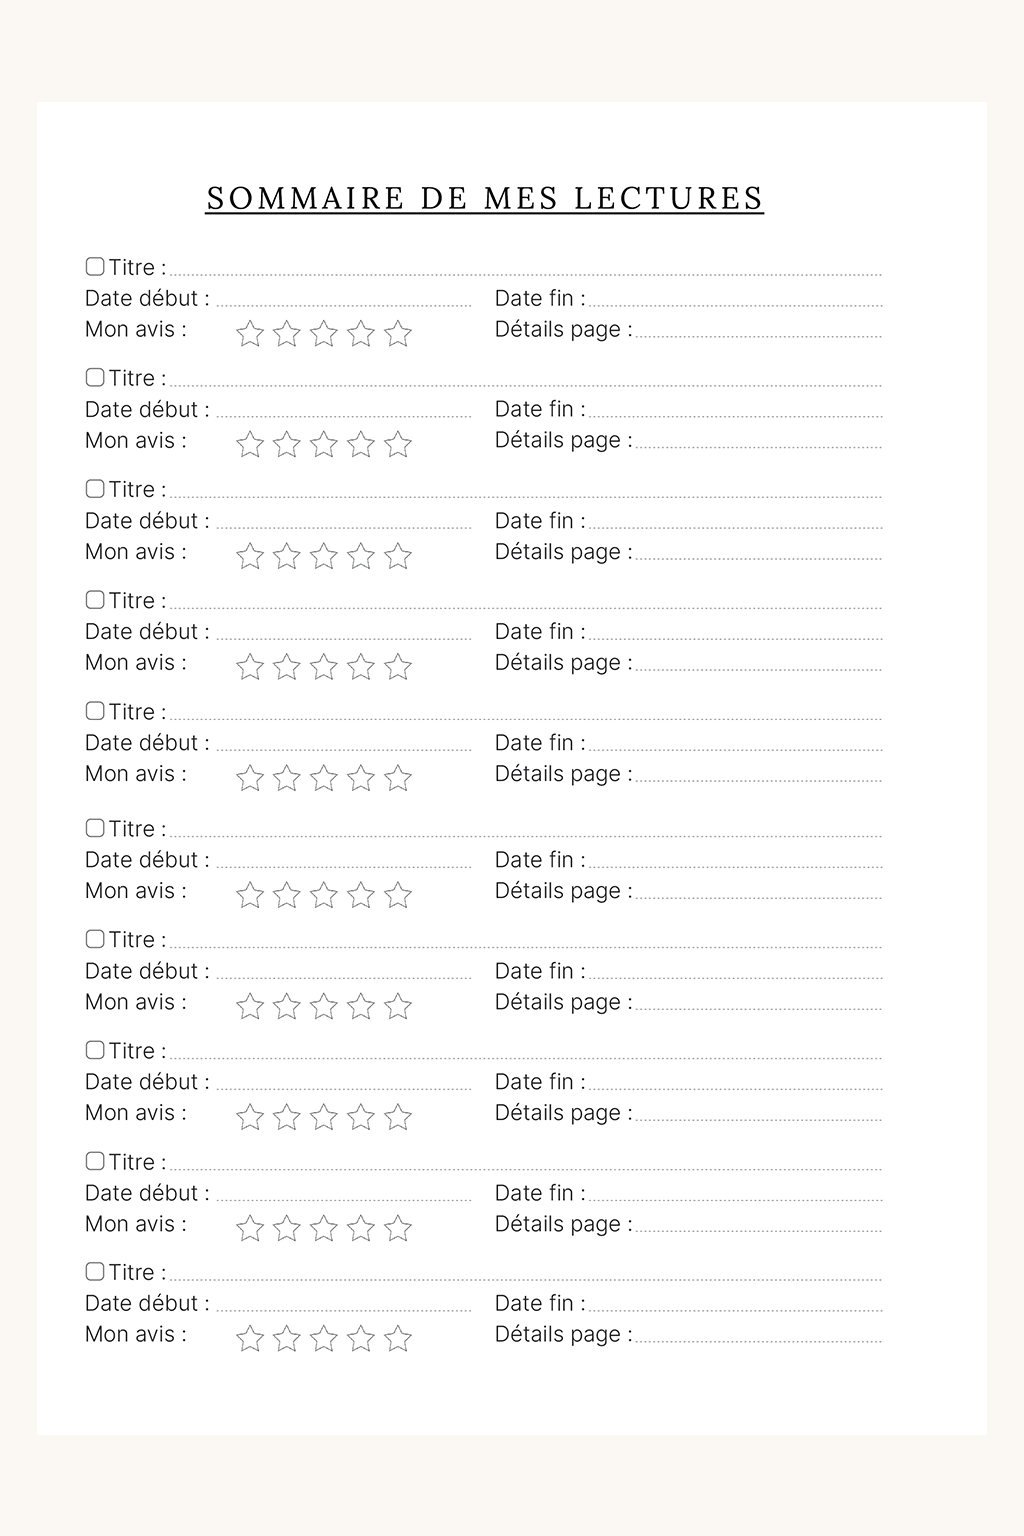This screenshot has width=1024, height=1536.
Task: Rate the third entry with four stars
Action: pyautogui.click(x=361, y=555)
